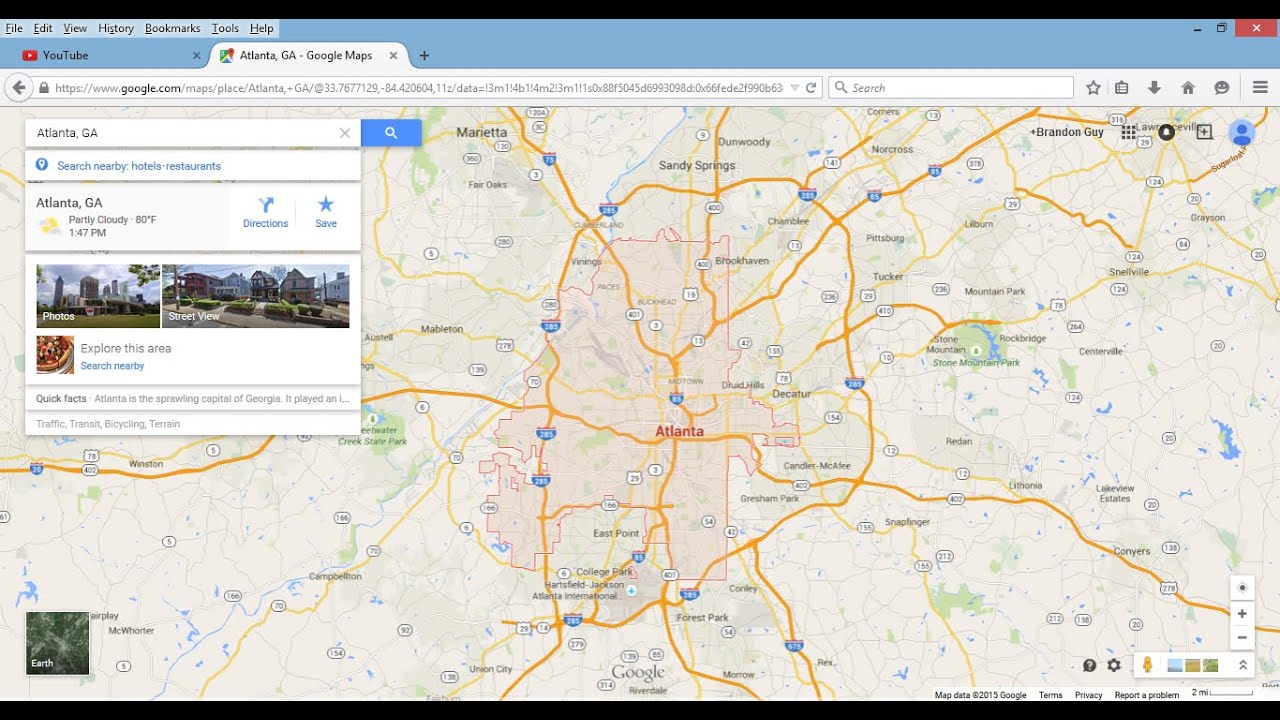This screenshot has height=720, width=1280.
Task: Open the File menu
Action: coord(14,28)
